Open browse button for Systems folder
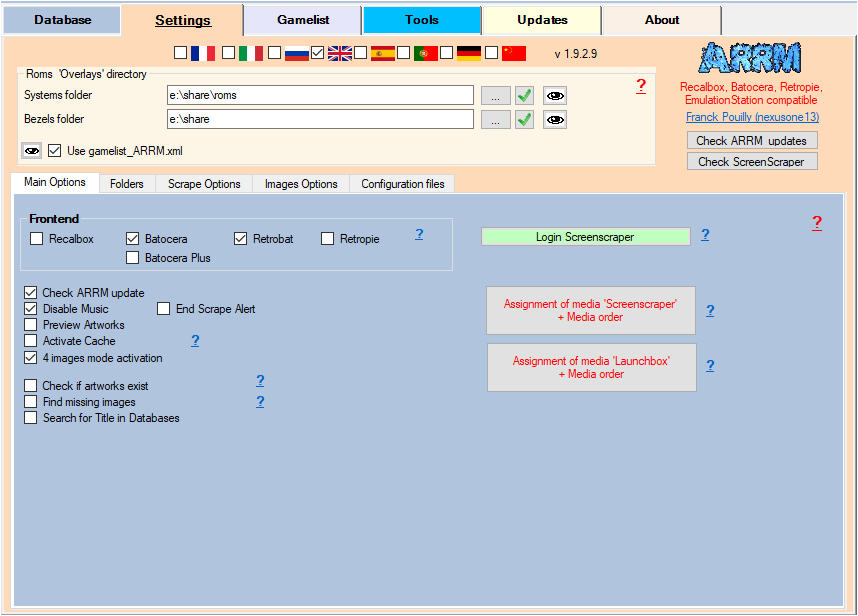The height and width of the screenshot is (616, 858). click(495, 96)
